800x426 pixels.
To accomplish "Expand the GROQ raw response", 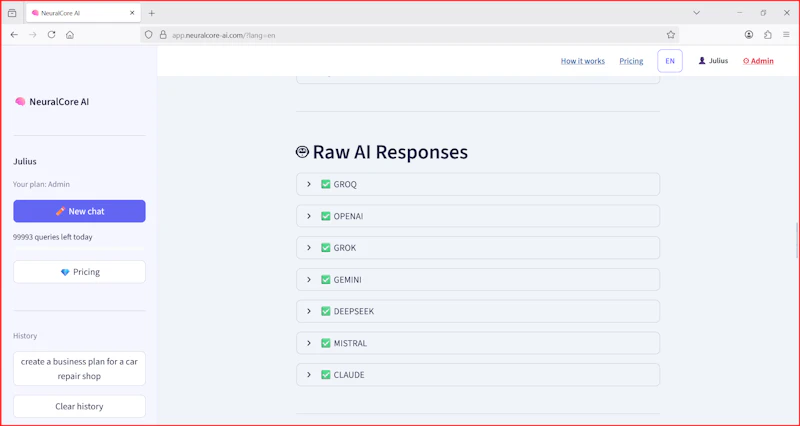I will pyautogui.click(x=478, y=184).
